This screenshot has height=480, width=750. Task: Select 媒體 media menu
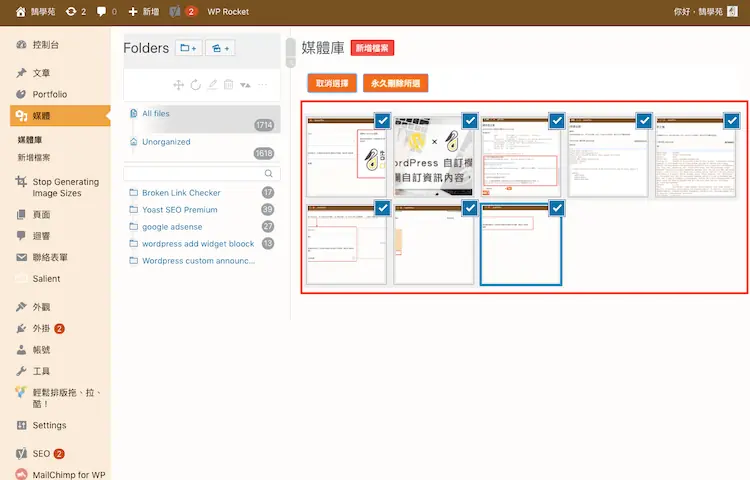60,116
